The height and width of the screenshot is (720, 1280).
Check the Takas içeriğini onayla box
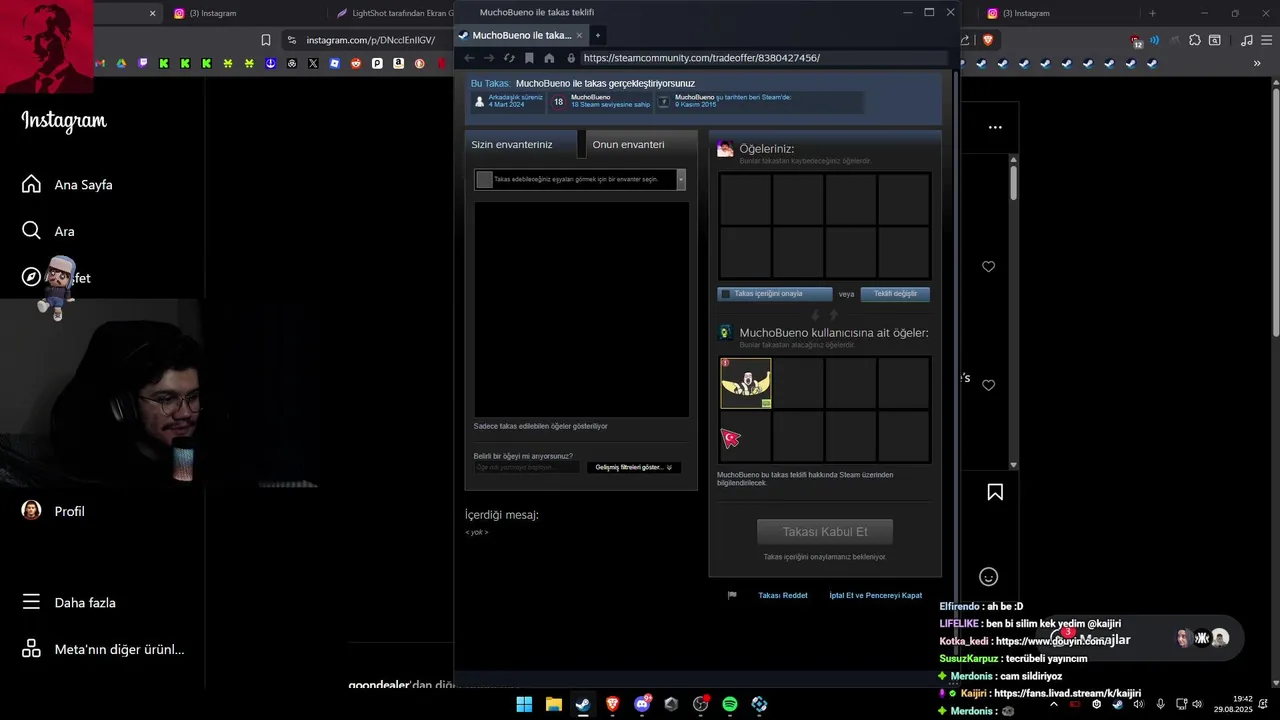(x=725, y=294)
